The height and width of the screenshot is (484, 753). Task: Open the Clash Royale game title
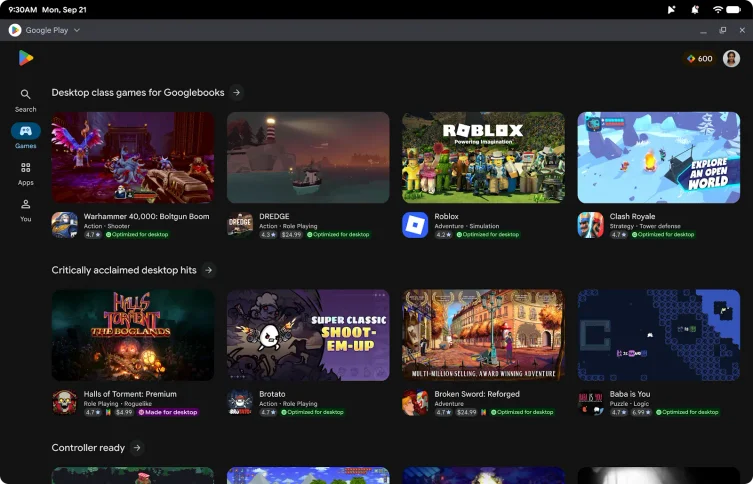(x=632, y=217)
